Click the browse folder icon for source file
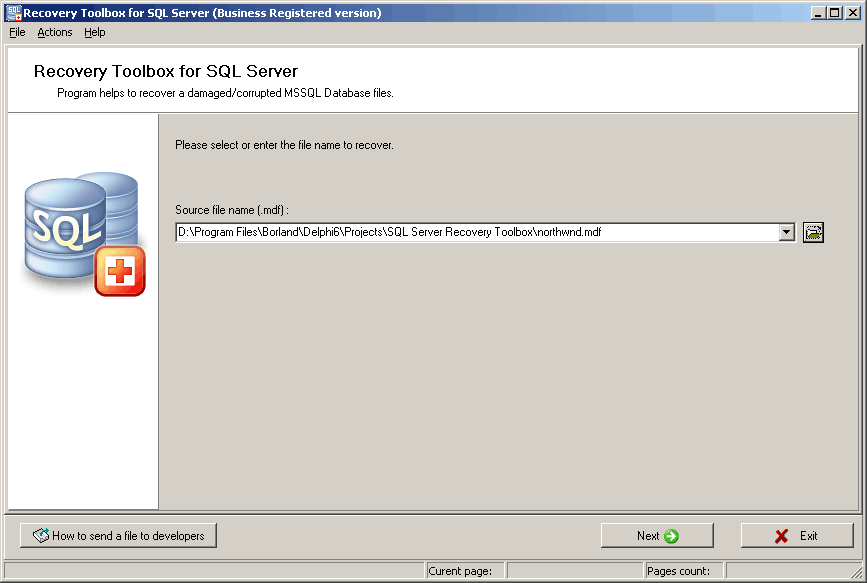Viewport: 867px width, 583px height. click(x=813, y=232)
